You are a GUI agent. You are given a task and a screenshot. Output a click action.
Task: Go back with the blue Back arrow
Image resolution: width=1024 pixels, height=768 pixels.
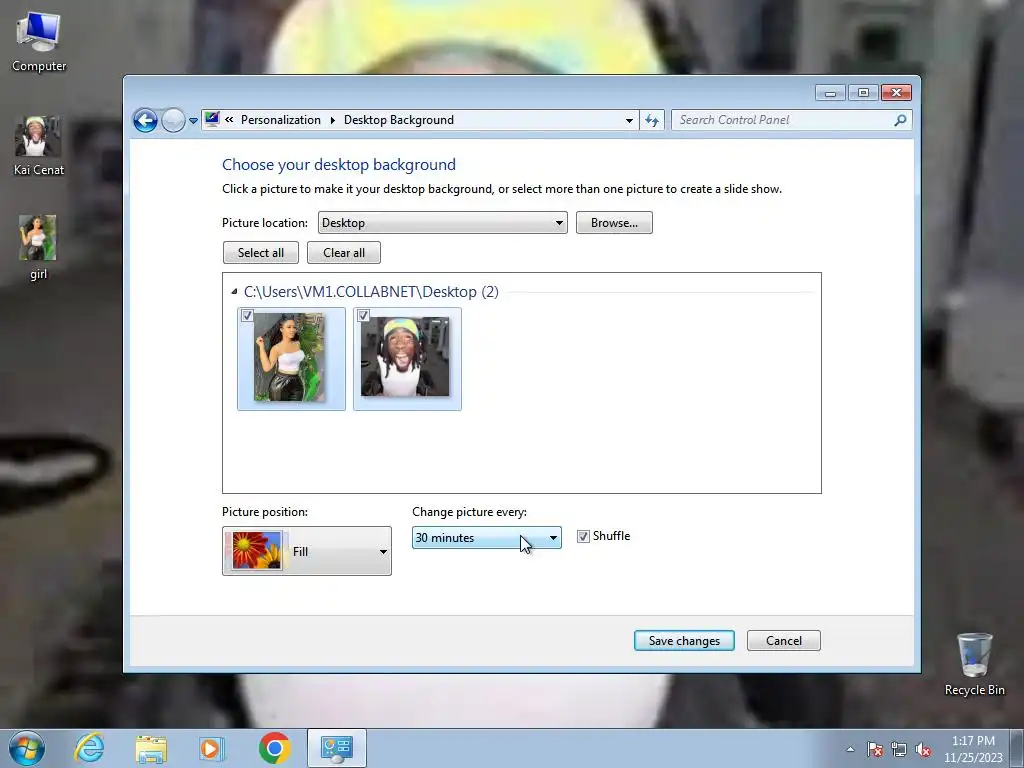click(145, 120)
